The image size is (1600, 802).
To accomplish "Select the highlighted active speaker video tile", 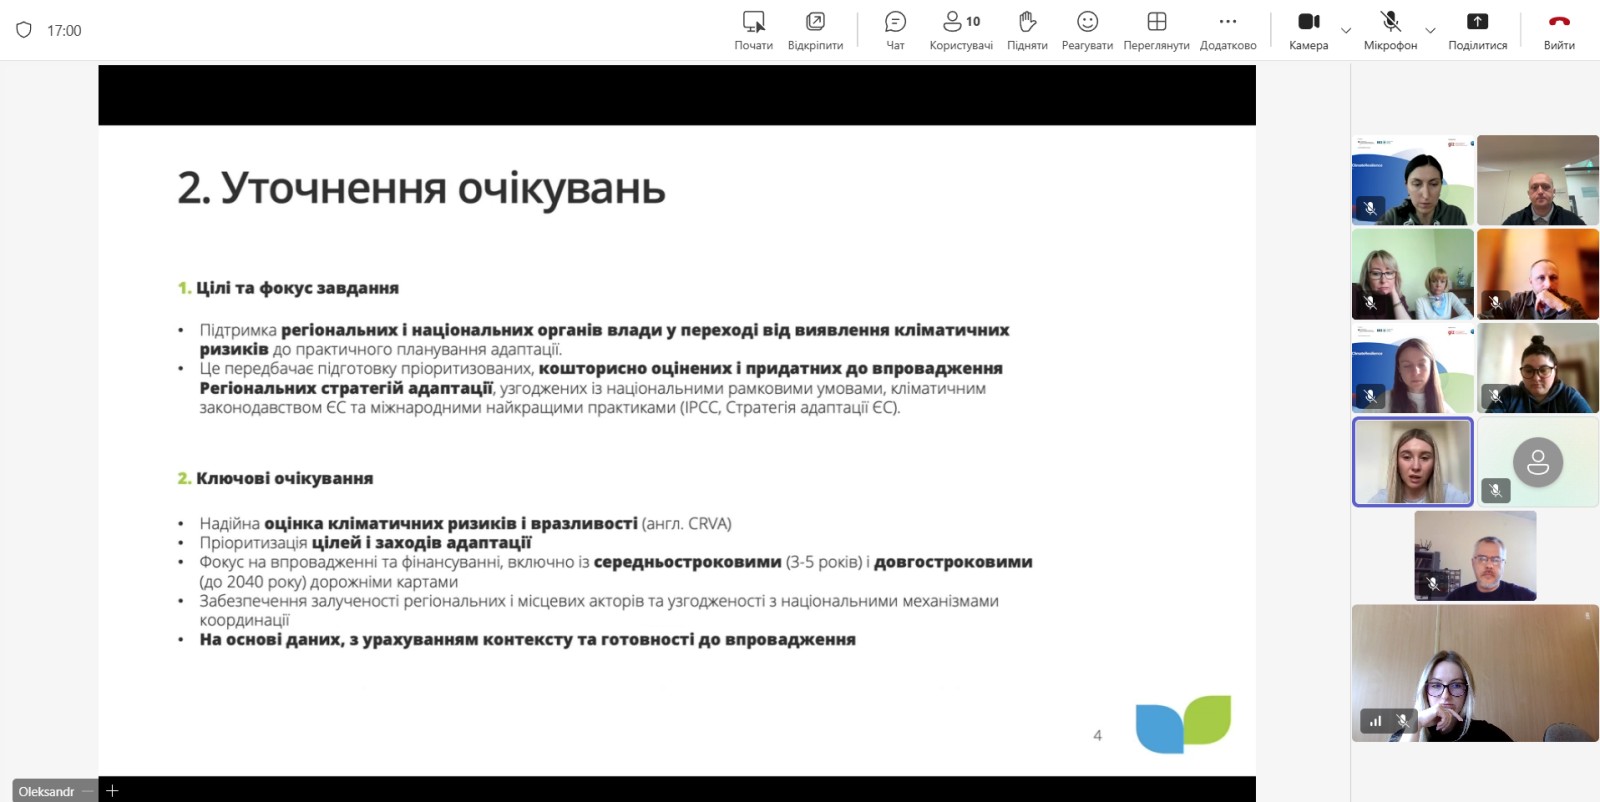I will 1412,462.
